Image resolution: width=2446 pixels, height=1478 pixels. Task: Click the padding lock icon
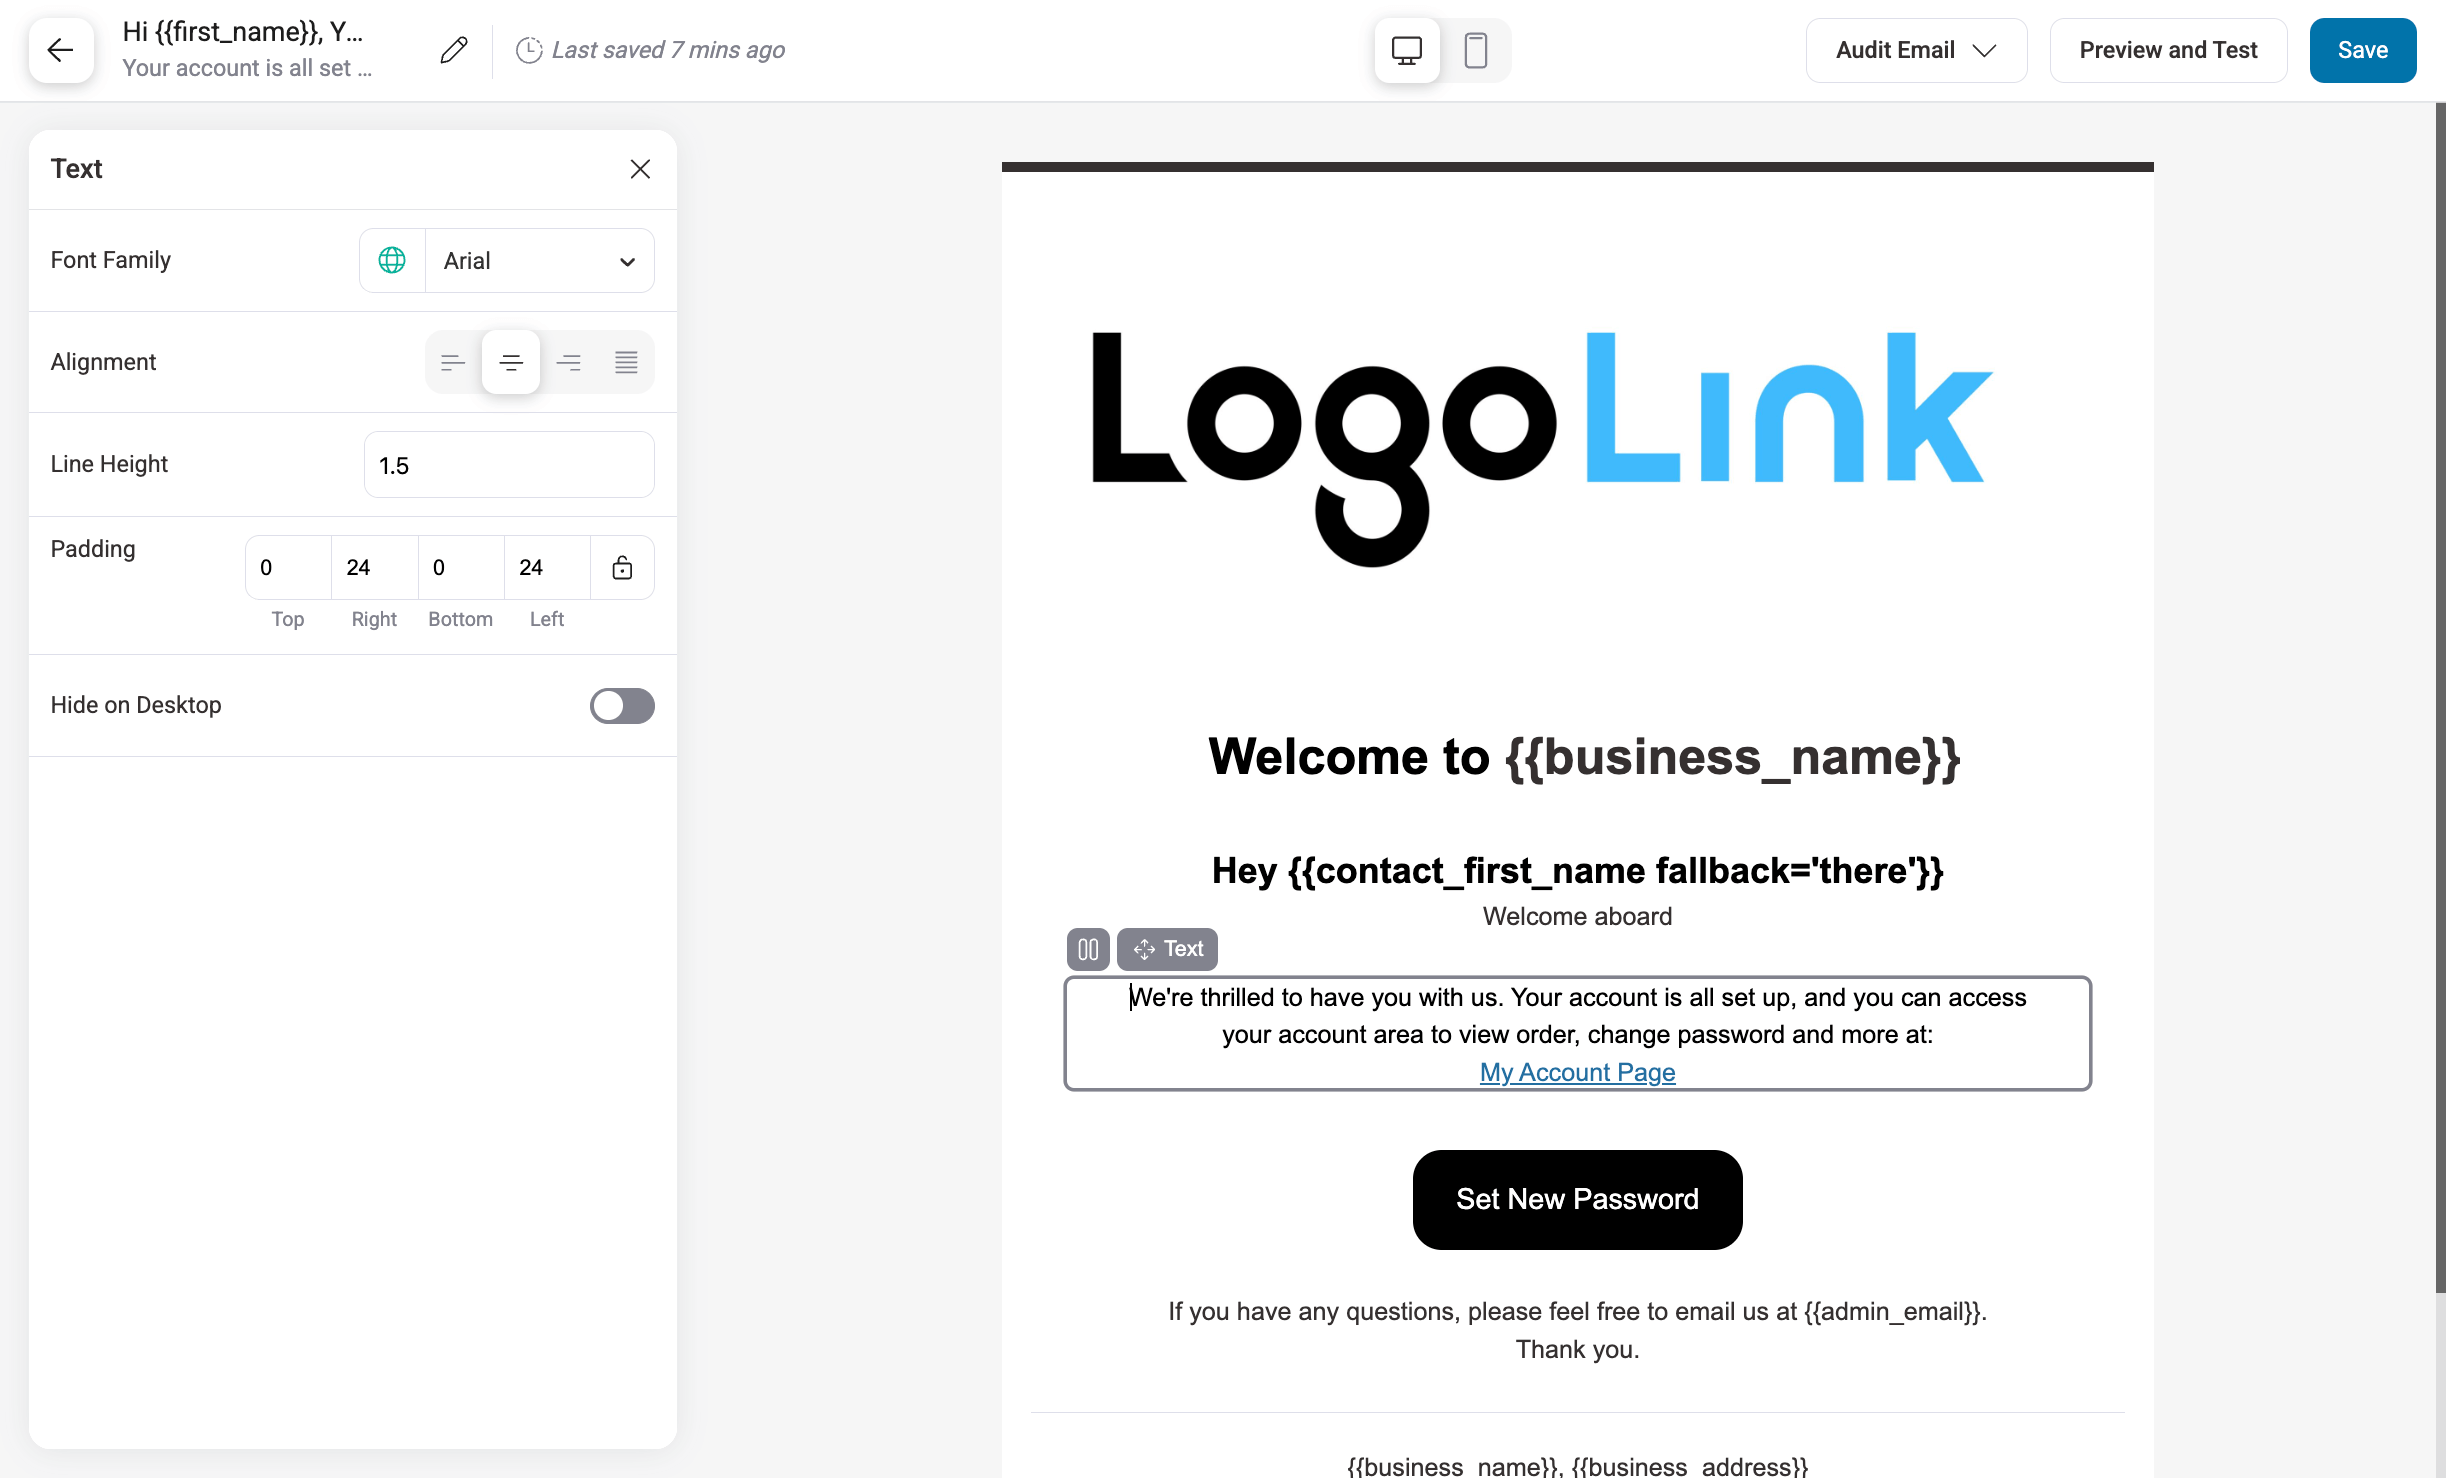tap(622, 567)
